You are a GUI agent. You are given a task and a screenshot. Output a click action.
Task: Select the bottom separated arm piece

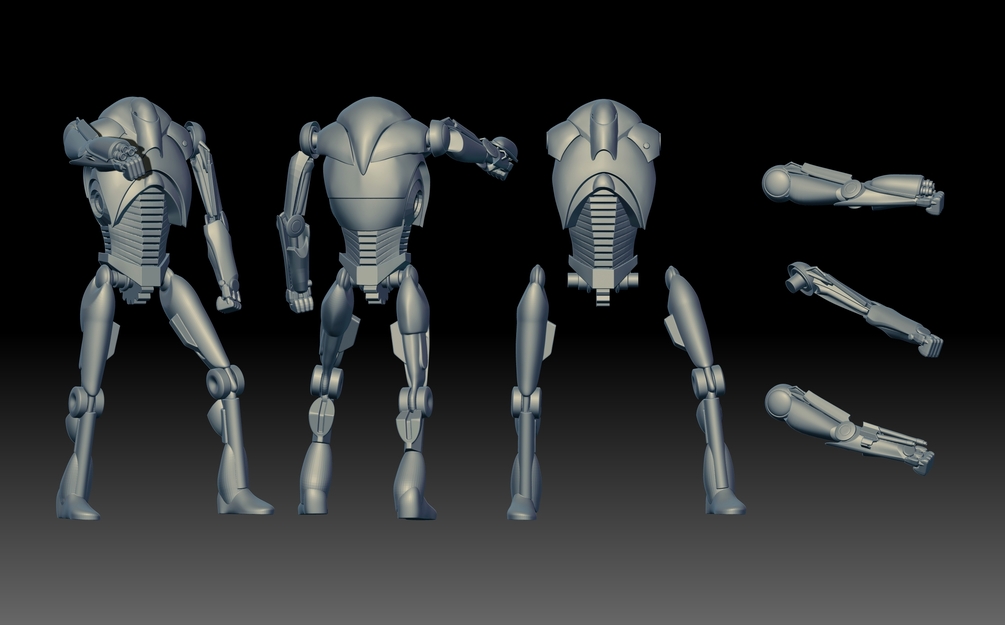[849, 428]
